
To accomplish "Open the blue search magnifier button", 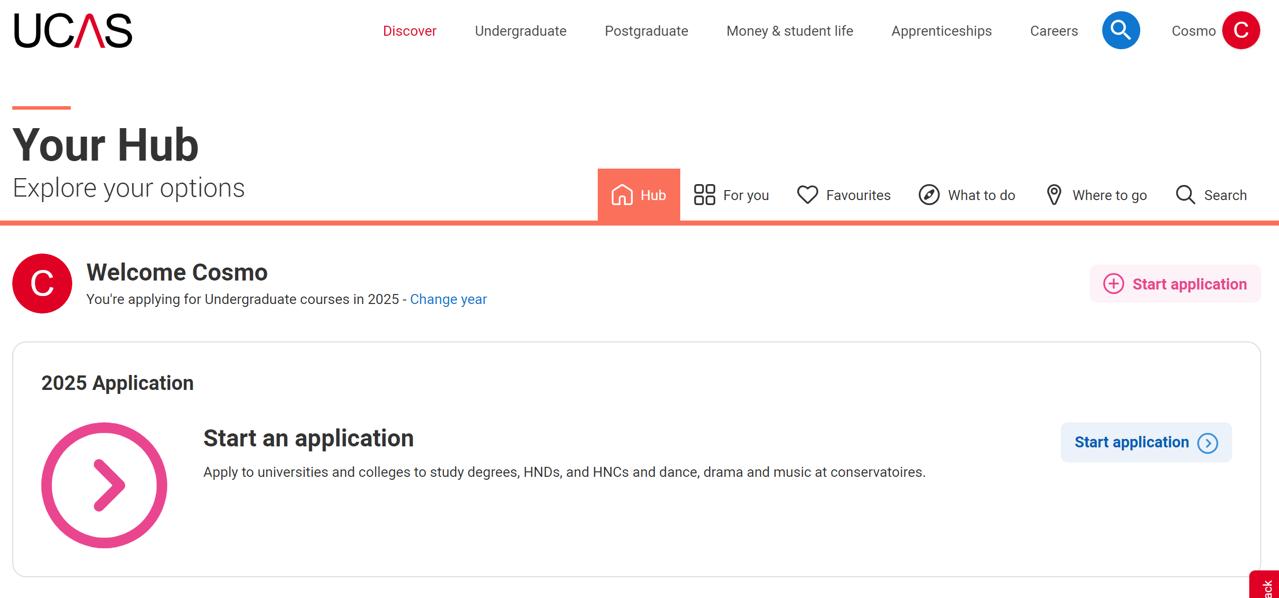I will pos(1121,31).
